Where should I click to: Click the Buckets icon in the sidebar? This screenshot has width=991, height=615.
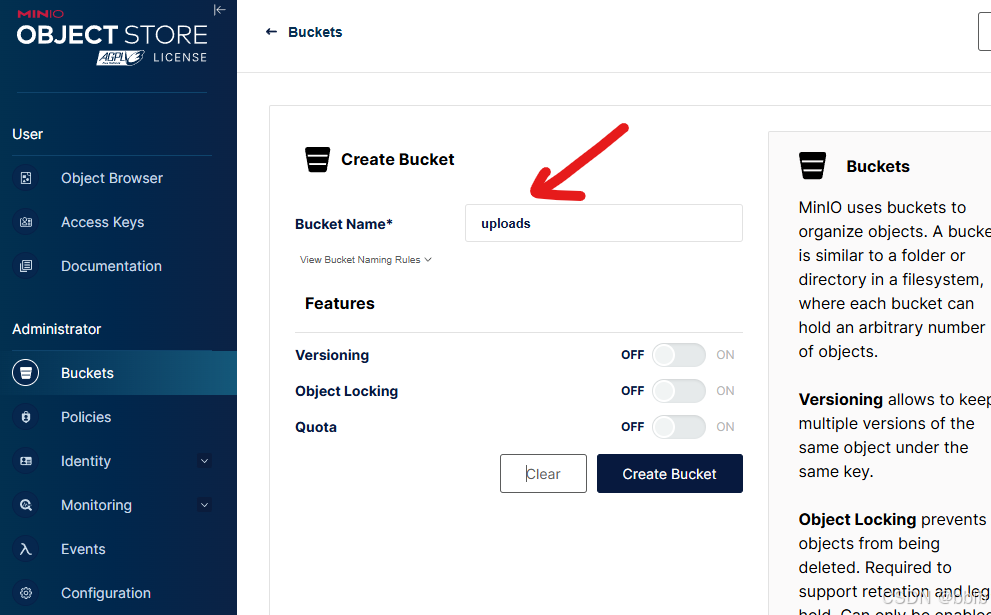pos(26,373)
